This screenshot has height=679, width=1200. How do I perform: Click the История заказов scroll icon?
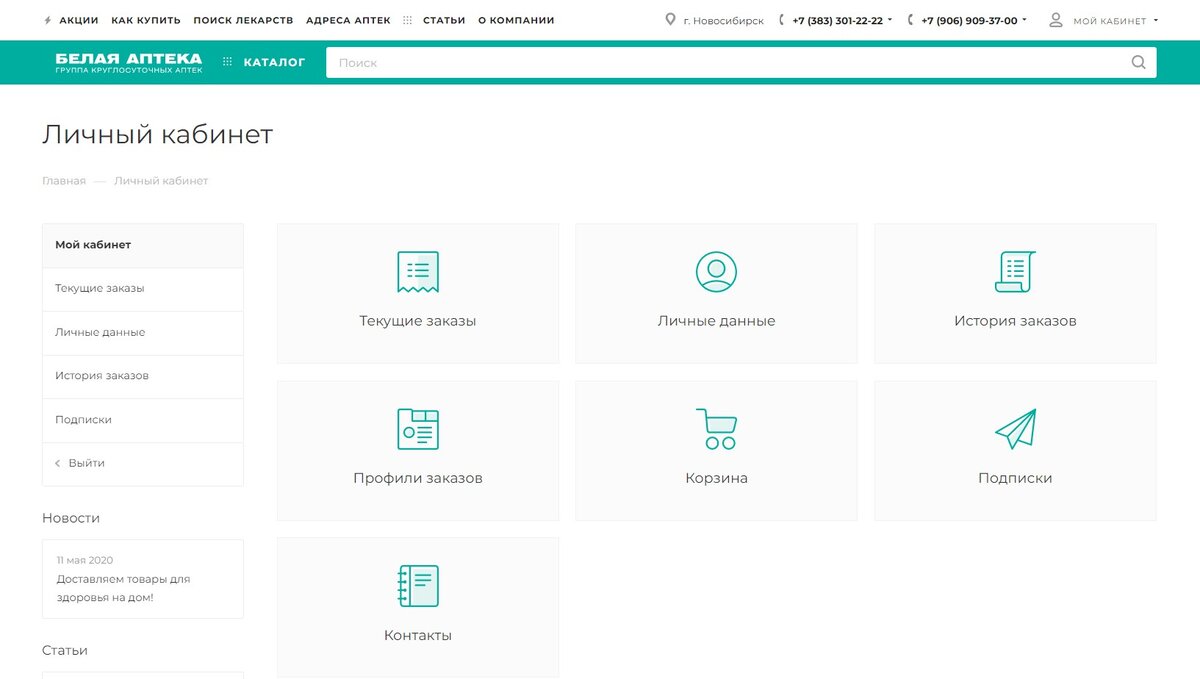pyautogui.click(x=1015, y=272)
